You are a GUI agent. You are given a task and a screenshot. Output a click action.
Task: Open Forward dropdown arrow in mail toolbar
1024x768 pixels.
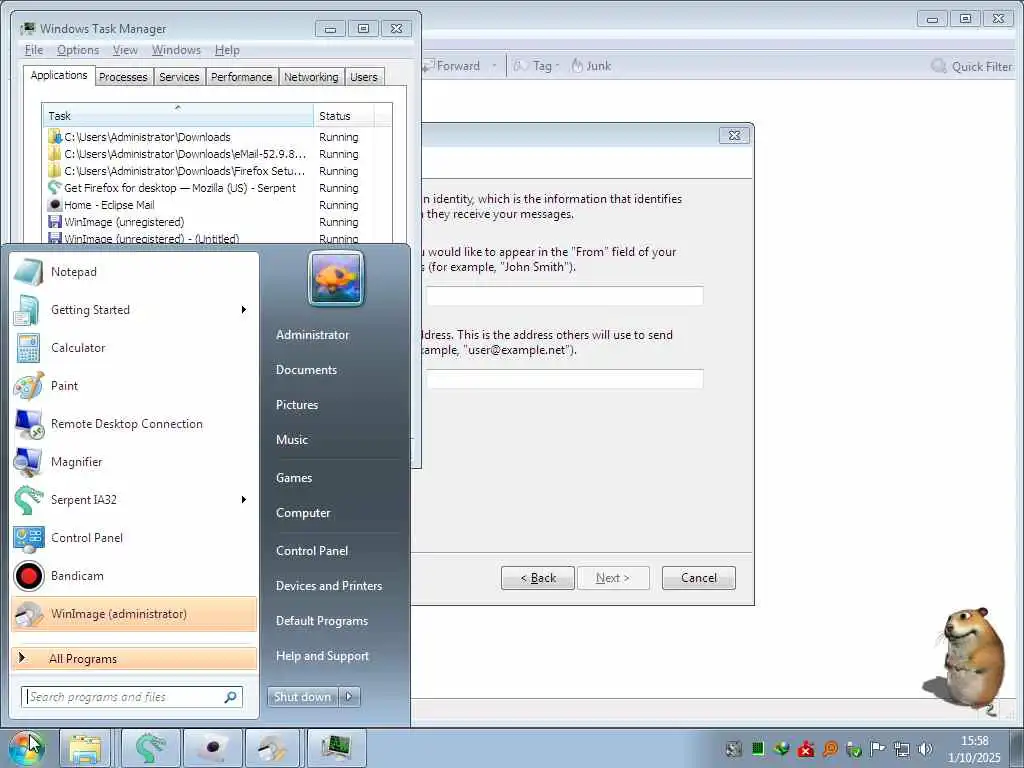coord(494,65)
